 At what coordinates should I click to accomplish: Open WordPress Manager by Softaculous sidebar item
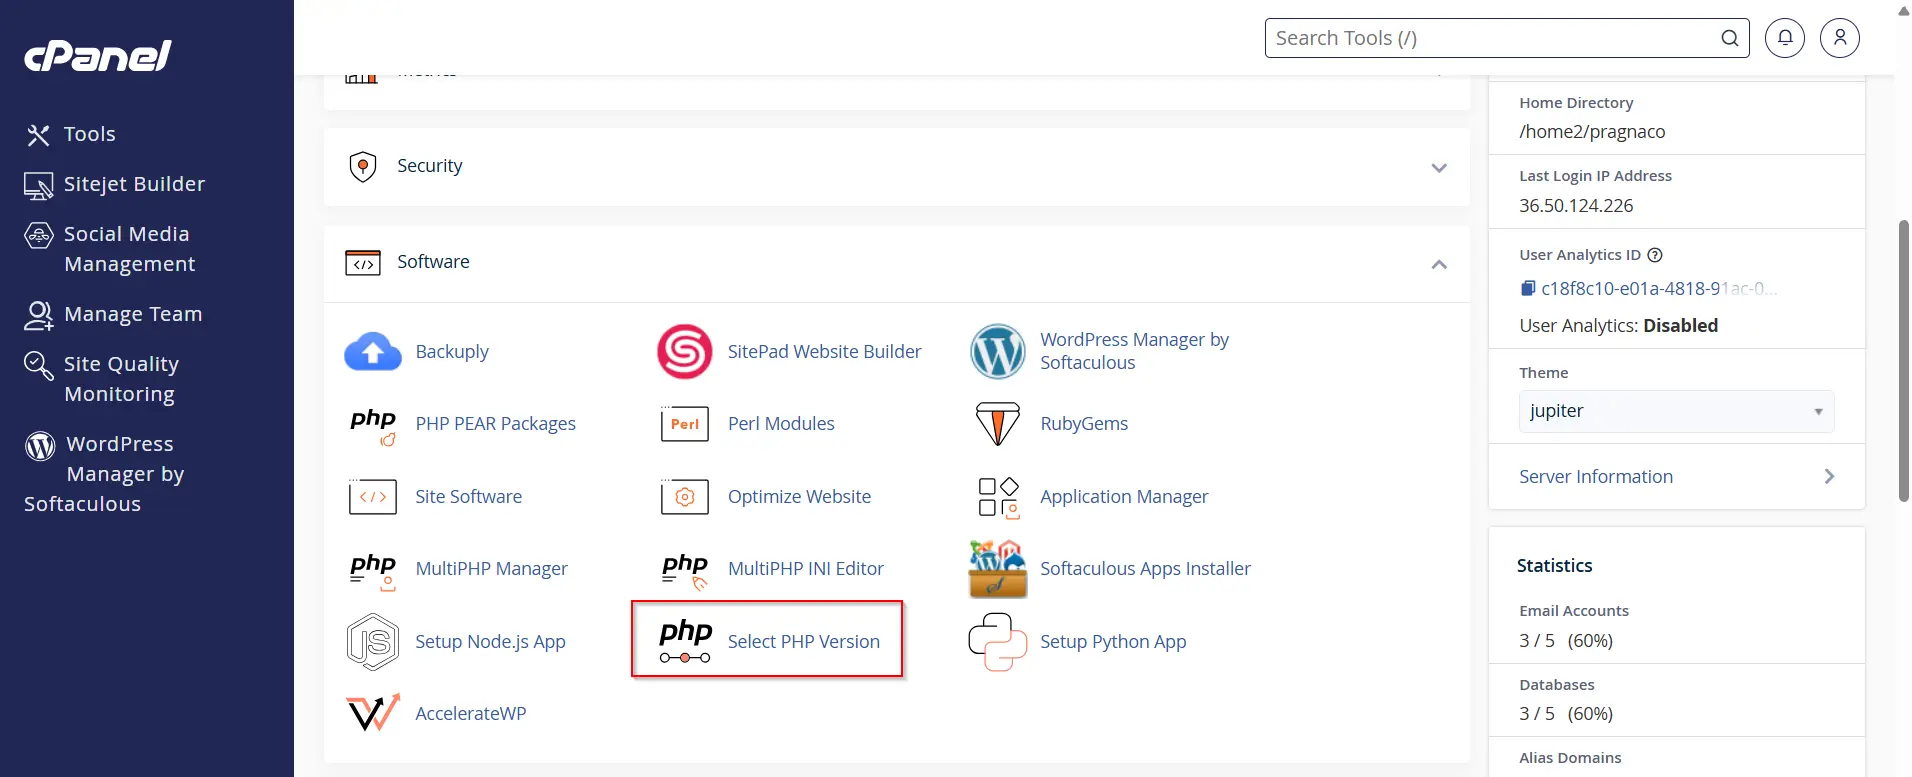[105, 474]
